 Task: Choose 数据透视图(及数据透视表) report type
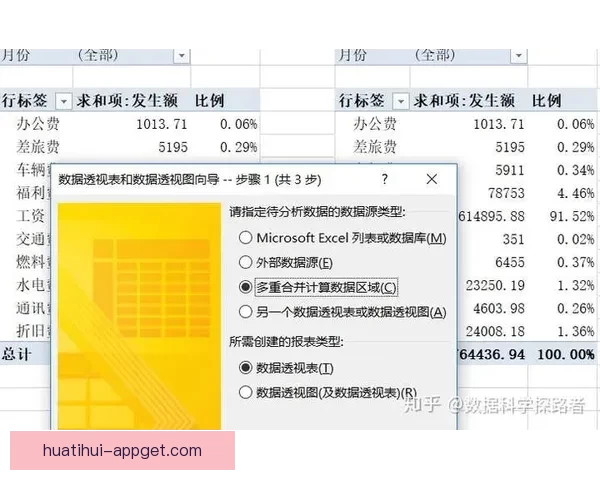[x=245, y=392]
